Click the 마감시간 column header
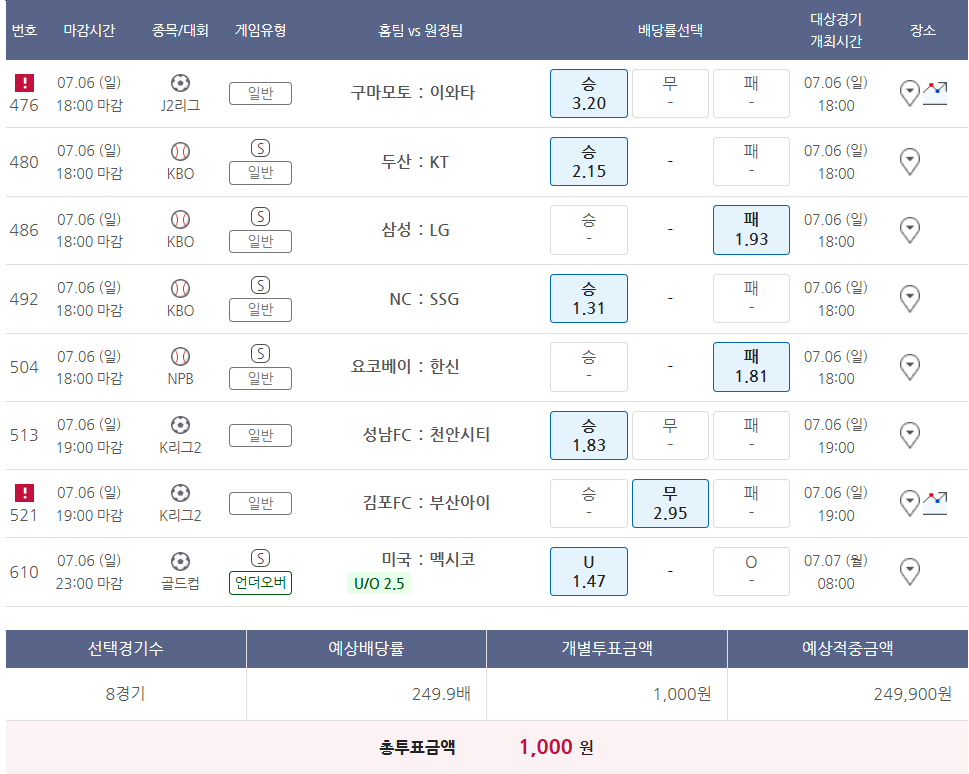The width and height of the screenshot is (969, 774). pos(89,30)
